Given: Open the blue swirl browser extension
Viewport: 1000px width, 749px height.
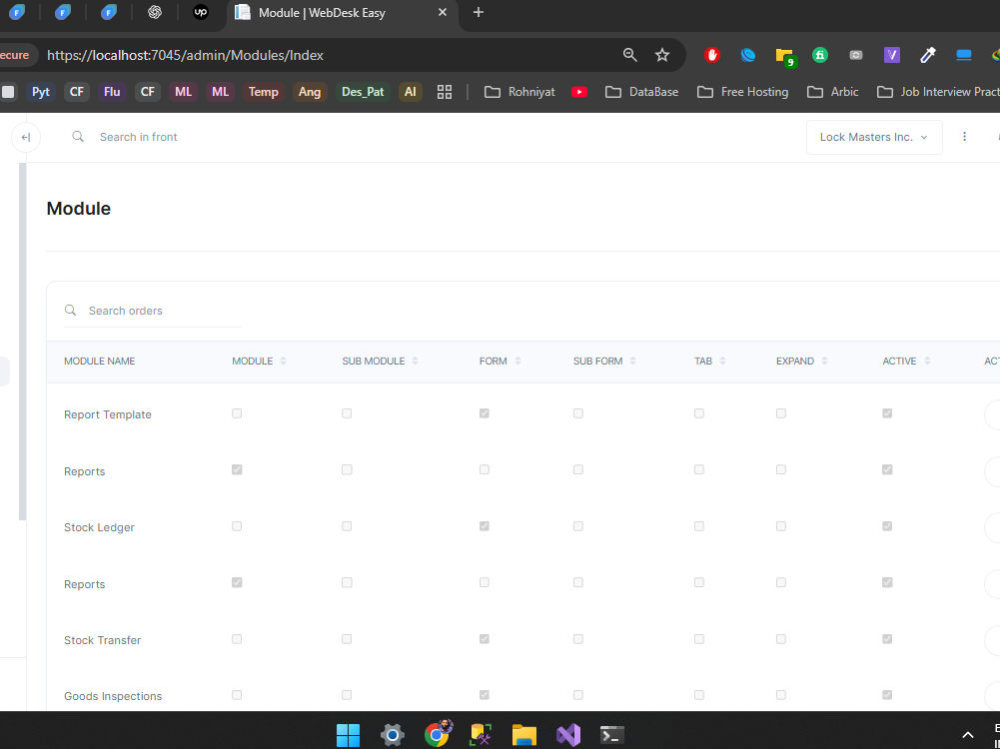Looking at the screenshot, I should coord(747,55).
